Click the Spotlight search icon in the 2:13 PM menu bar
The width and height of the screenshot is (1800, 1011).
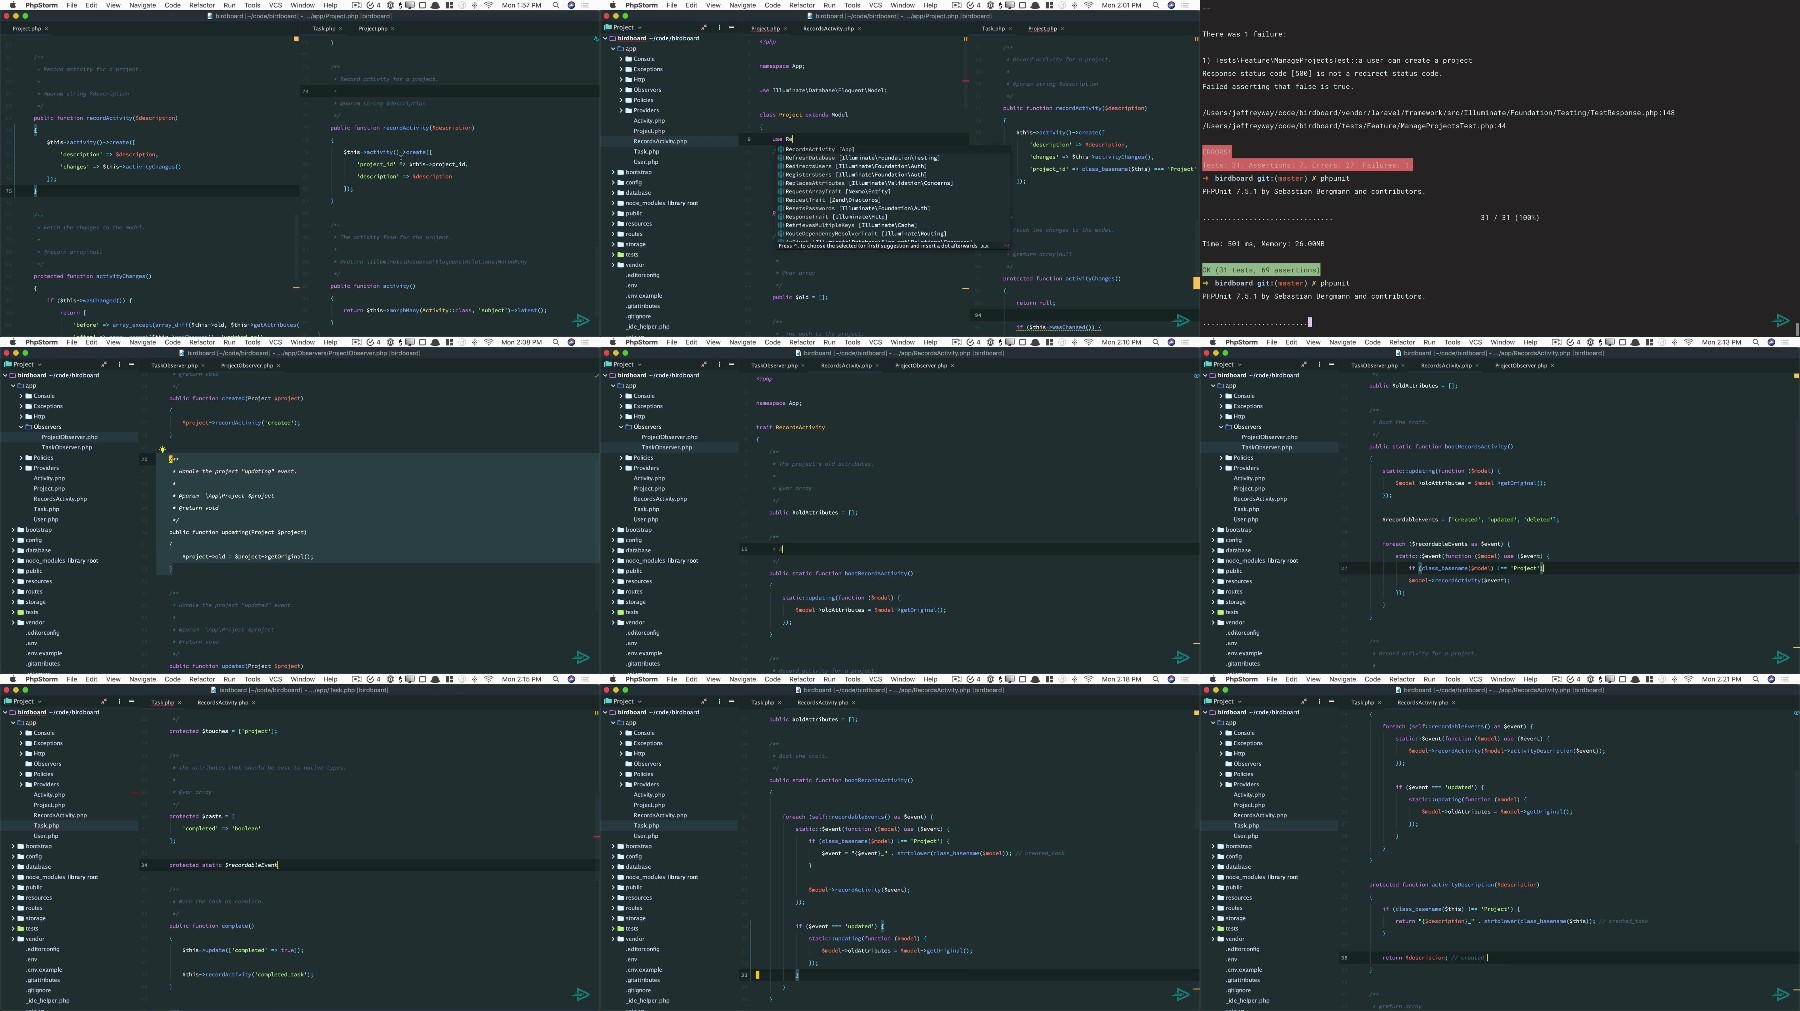pyautogui.click(x=1756, y=342)
